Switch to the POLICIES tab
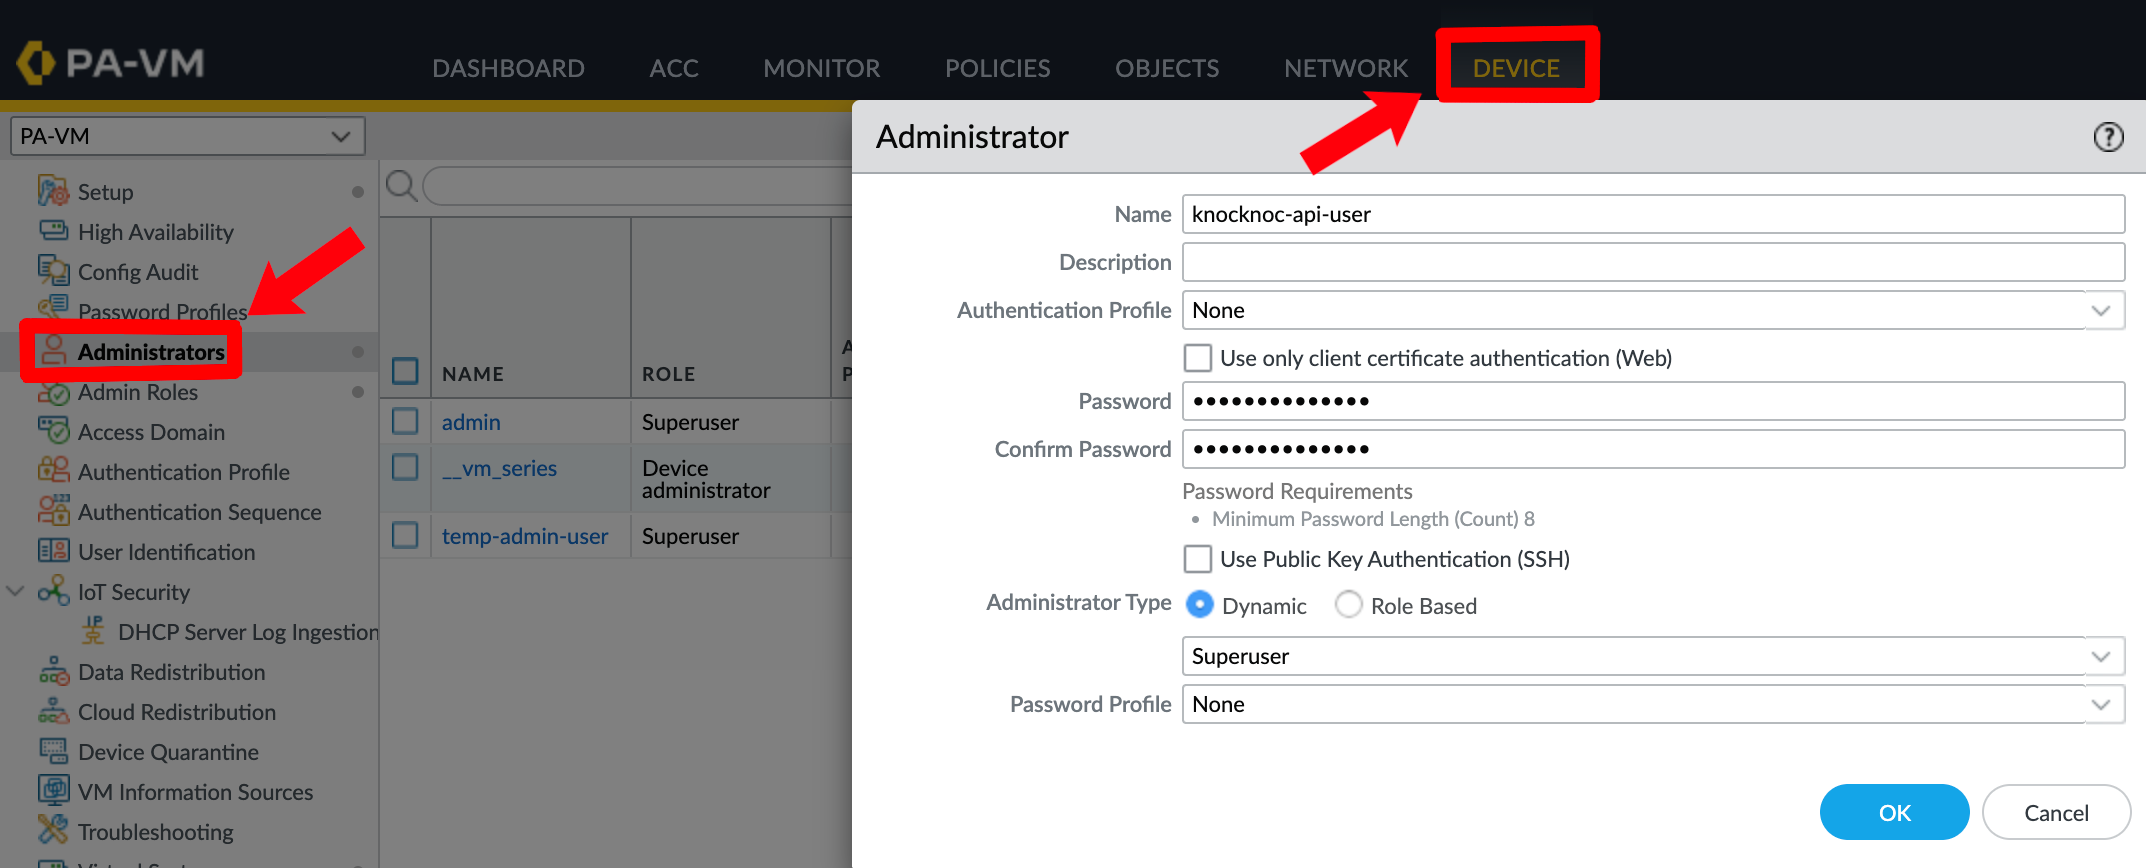The width and height of the screenshot is (2146, 868). [997, 68]
